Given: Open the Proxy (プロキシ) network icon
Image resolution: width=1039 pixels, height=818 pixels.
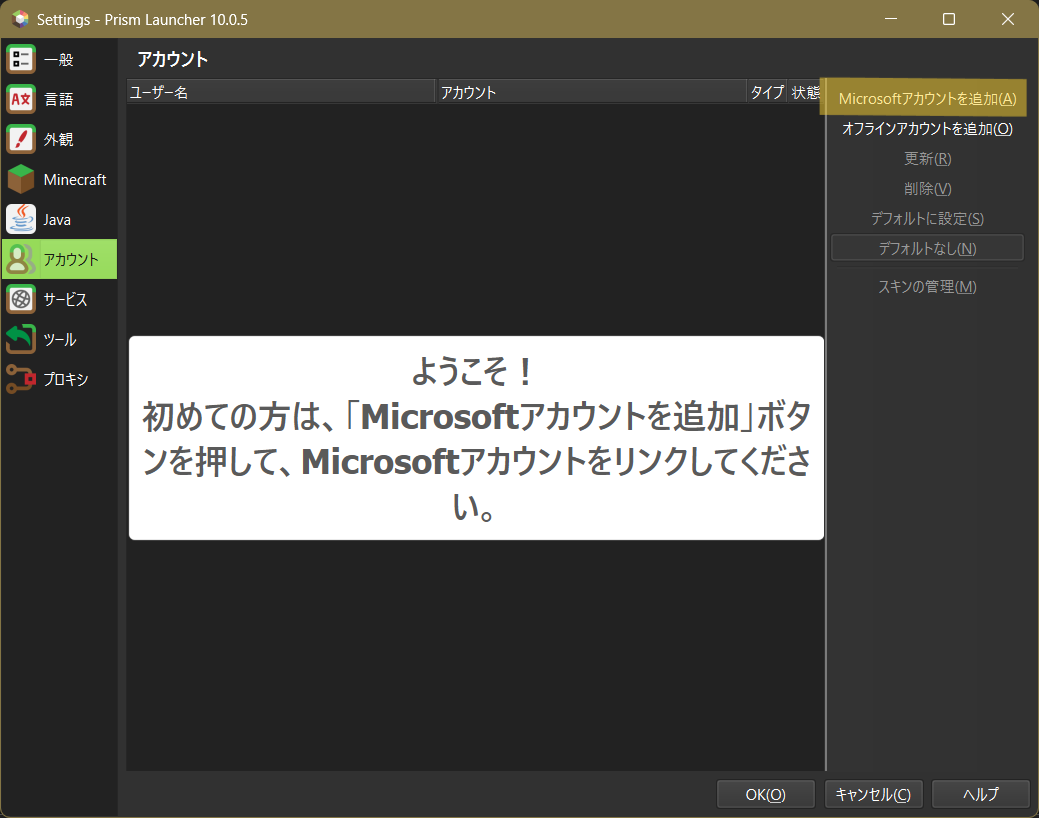Looking at the screenshot, I should pos(21,380).
